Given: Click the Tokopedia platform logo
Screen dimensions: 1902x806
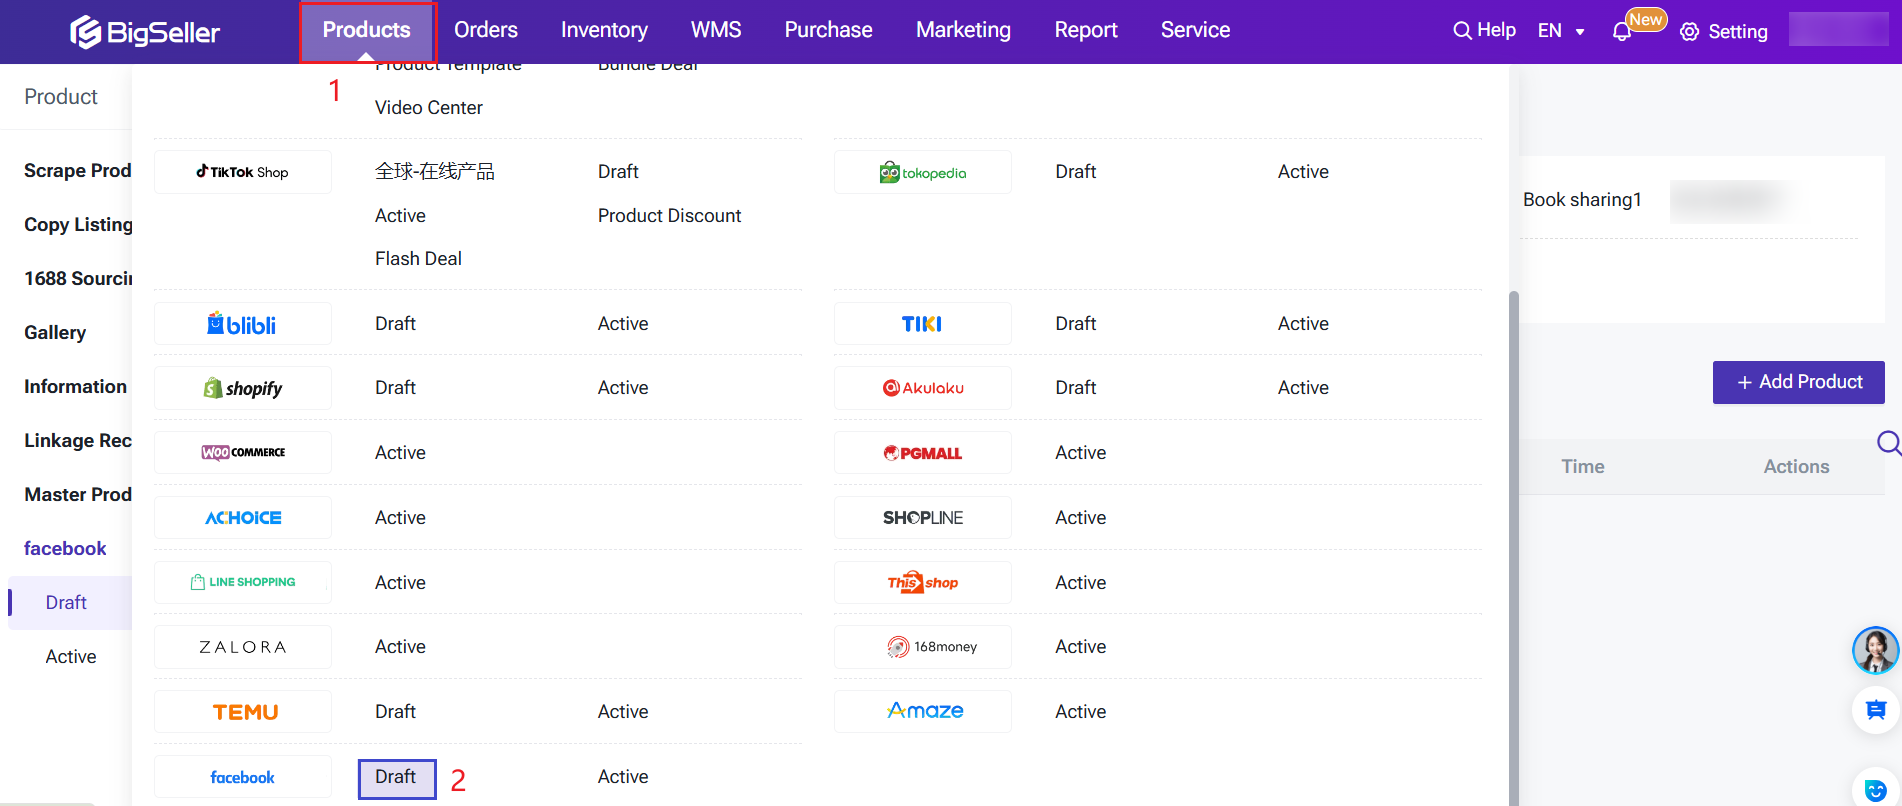Looking at the screenshot, I should [922, 173].
